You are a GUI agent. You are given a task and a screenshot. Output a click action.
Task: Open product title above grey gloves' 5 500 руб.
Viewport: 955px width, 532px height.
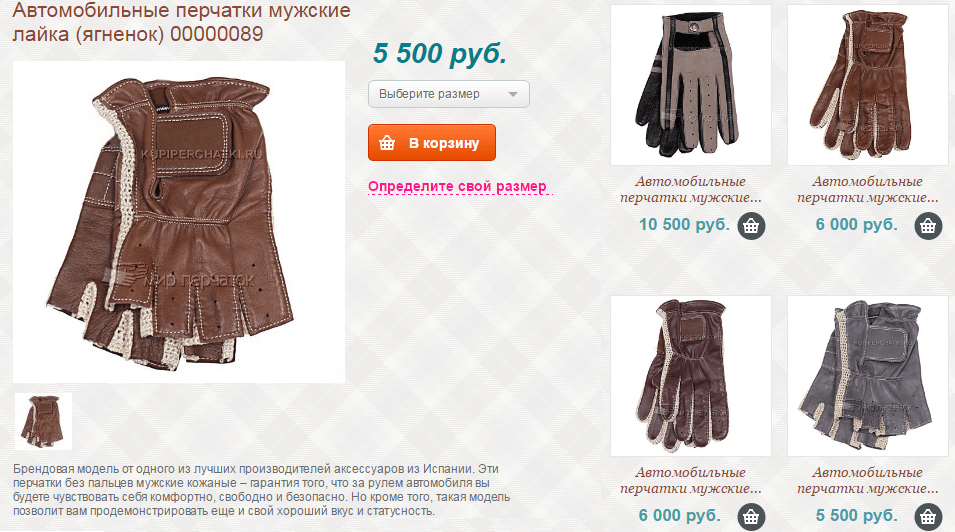867,480
